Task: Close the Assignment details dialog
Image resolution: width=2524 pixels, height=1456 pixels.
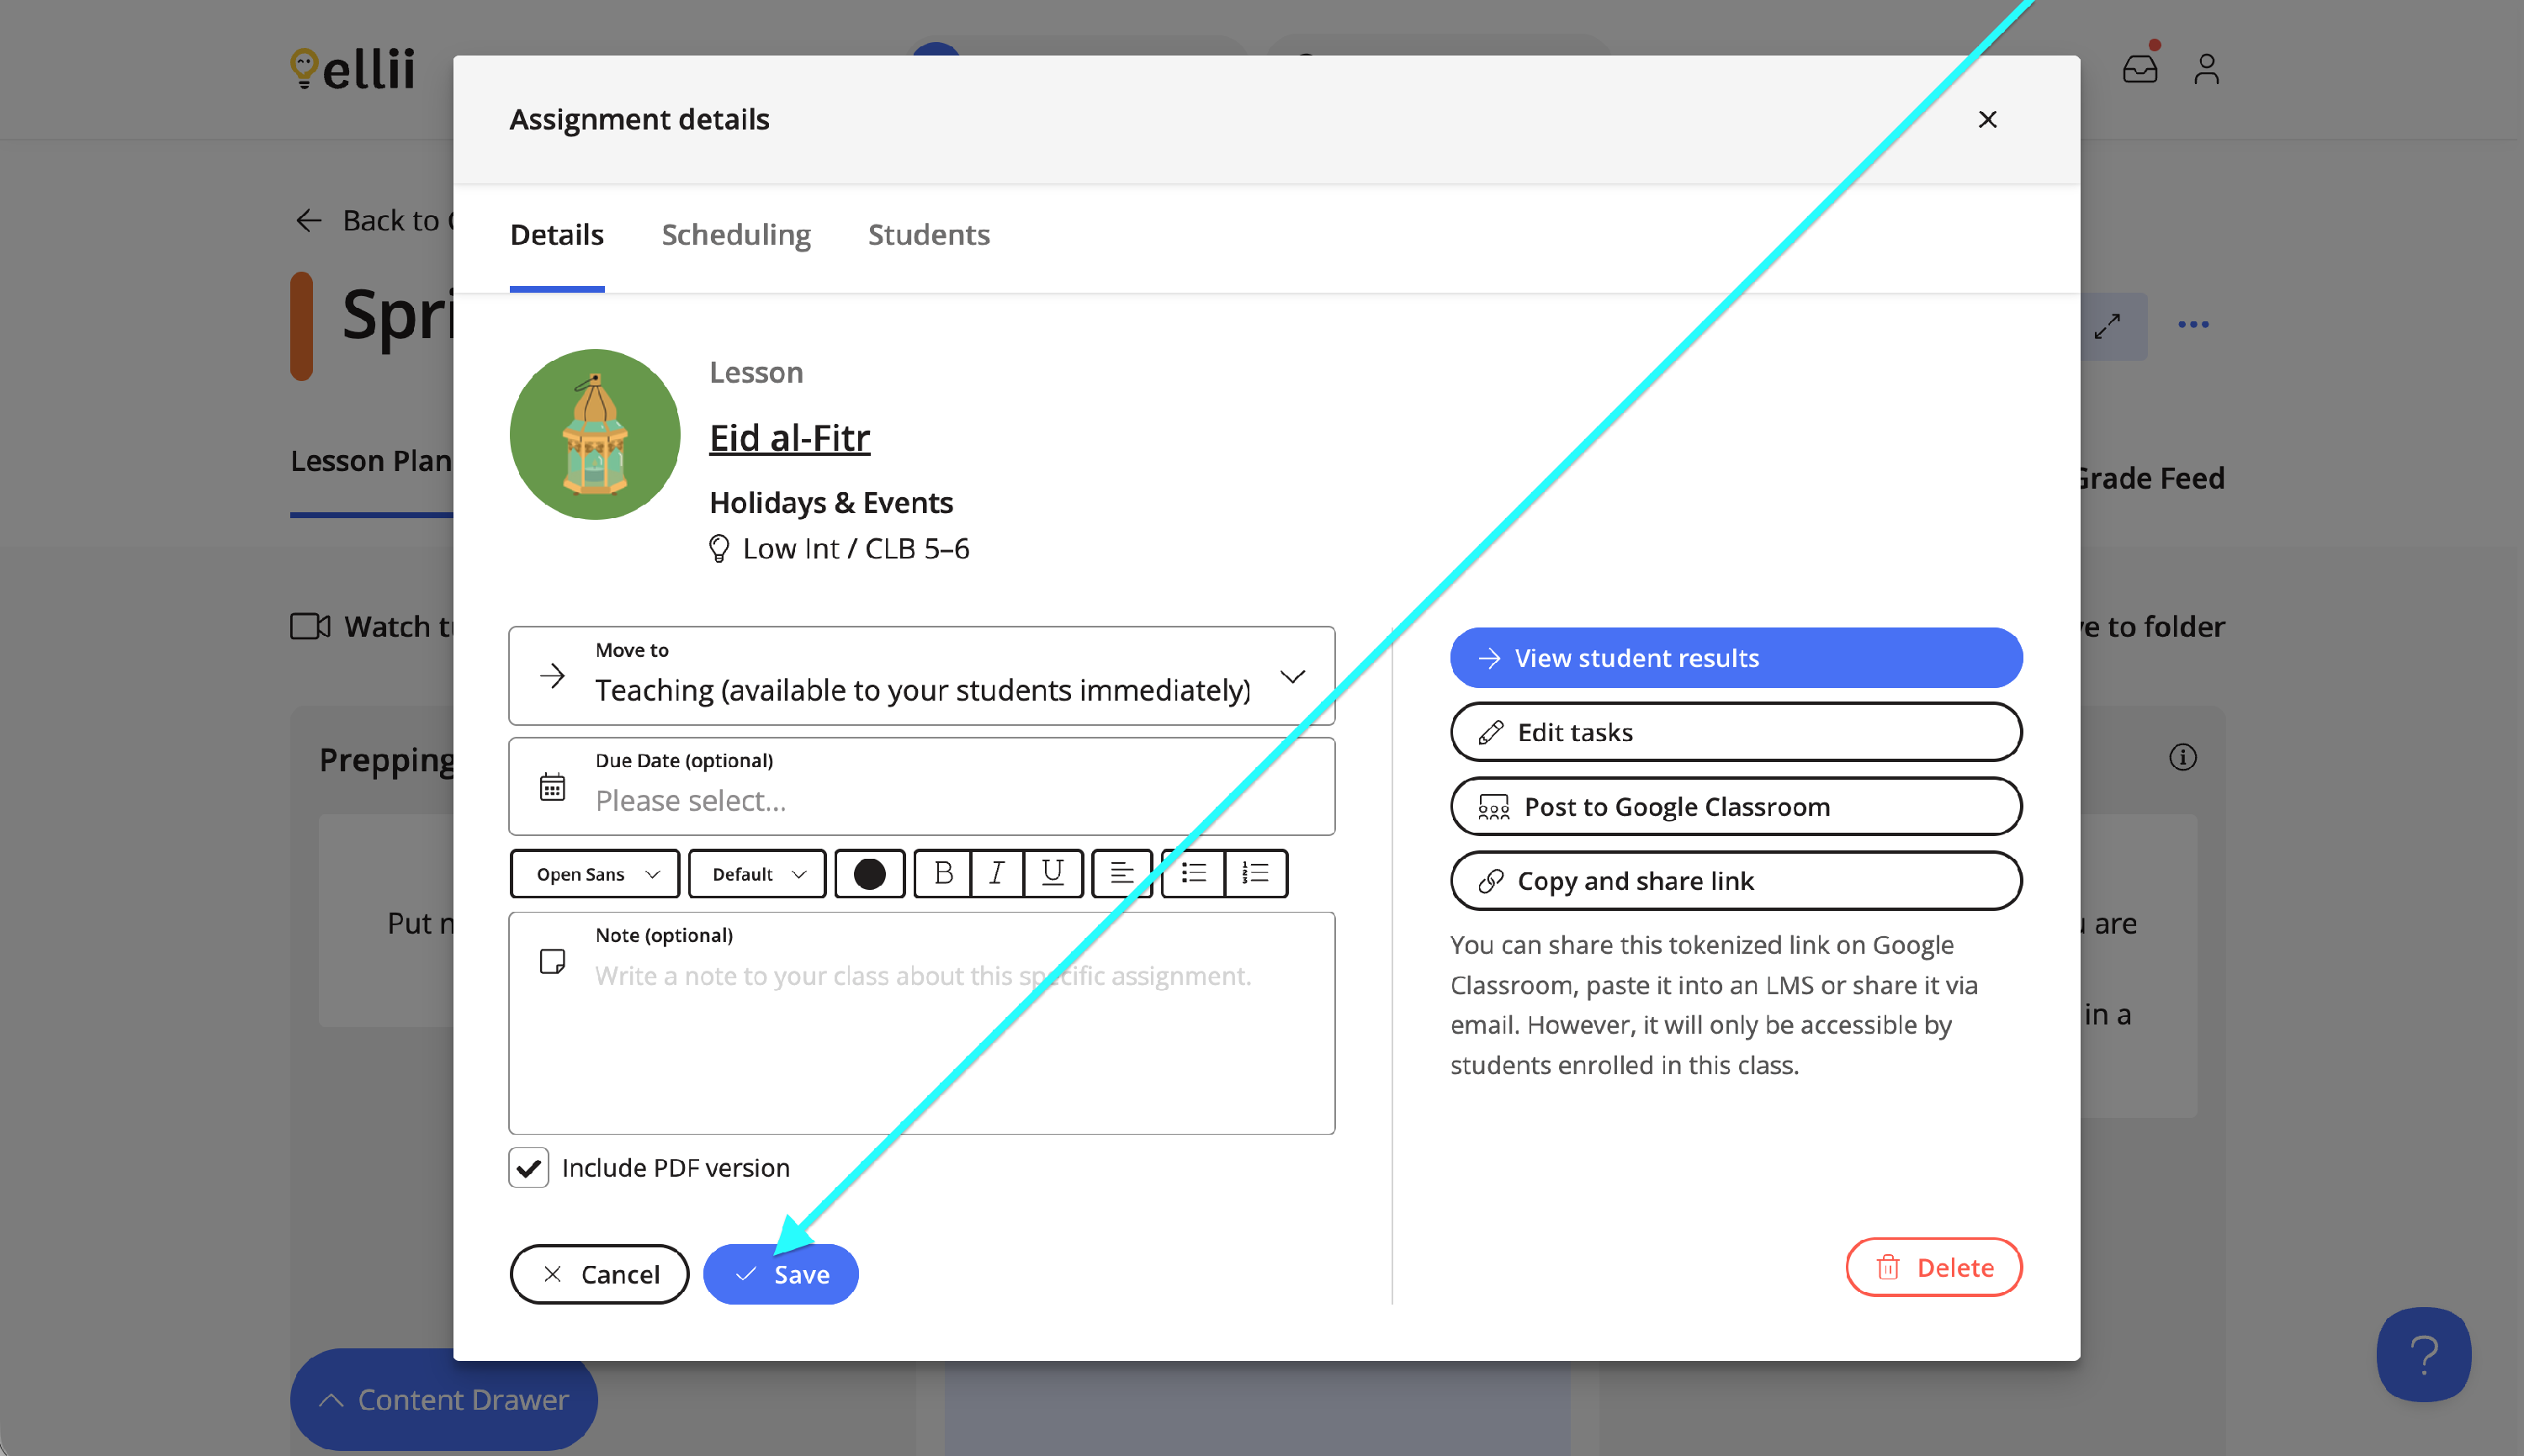Action: coord(1987,120)
